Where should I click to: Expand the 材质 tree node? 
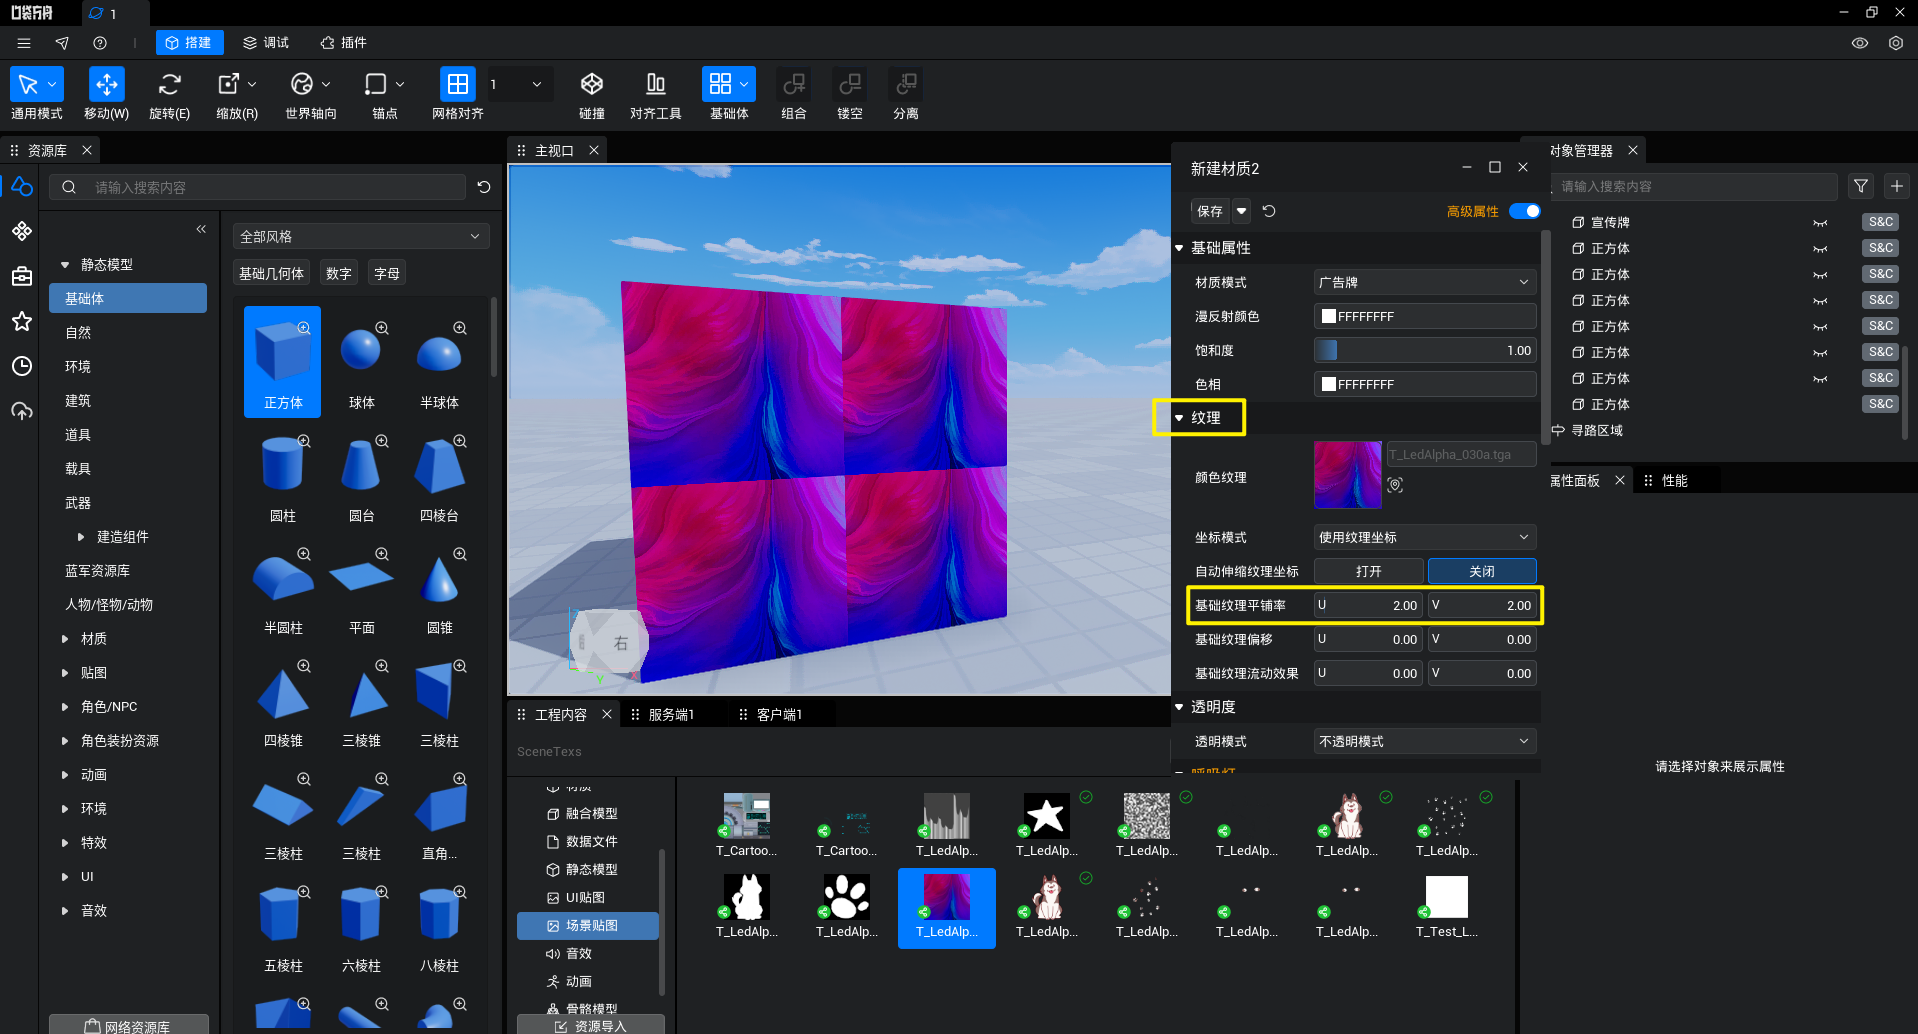pos(65,639)
